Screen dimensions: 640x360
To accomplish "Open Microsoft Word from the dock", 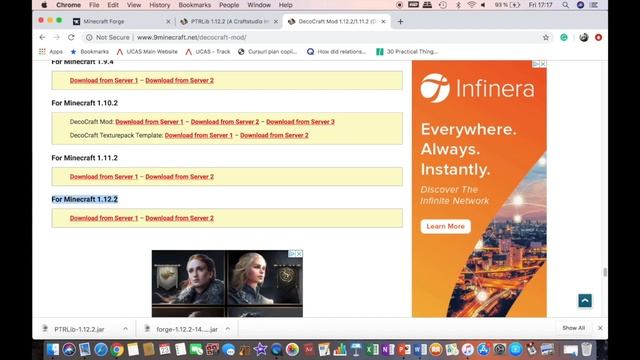I will coord(420,349).
